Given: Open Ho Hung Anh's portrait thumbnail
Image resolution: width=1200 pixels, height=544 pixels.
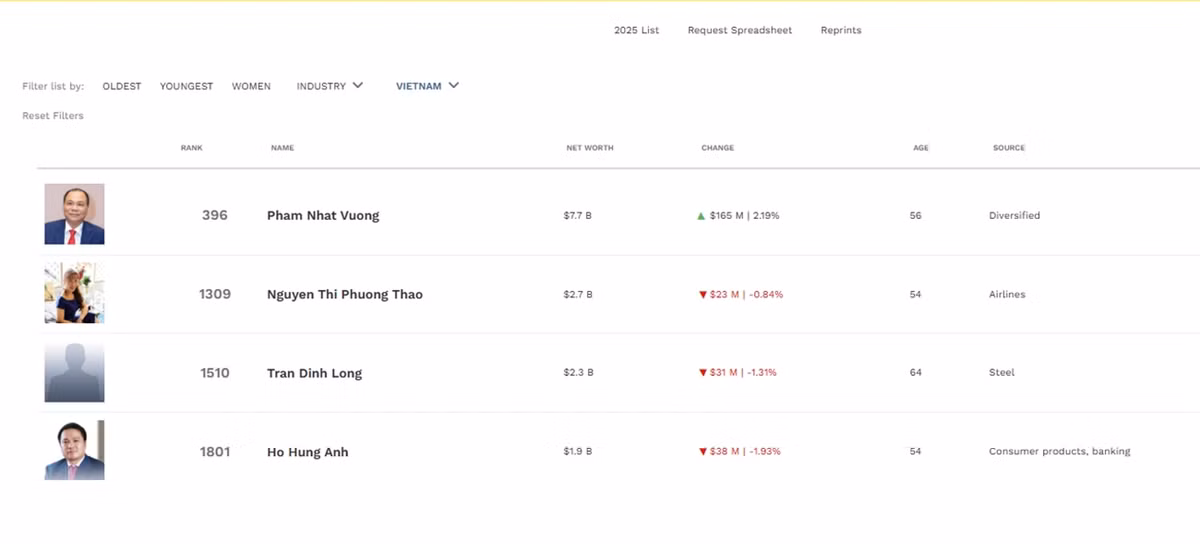Looking at the screenshot, I should [74, 451].
